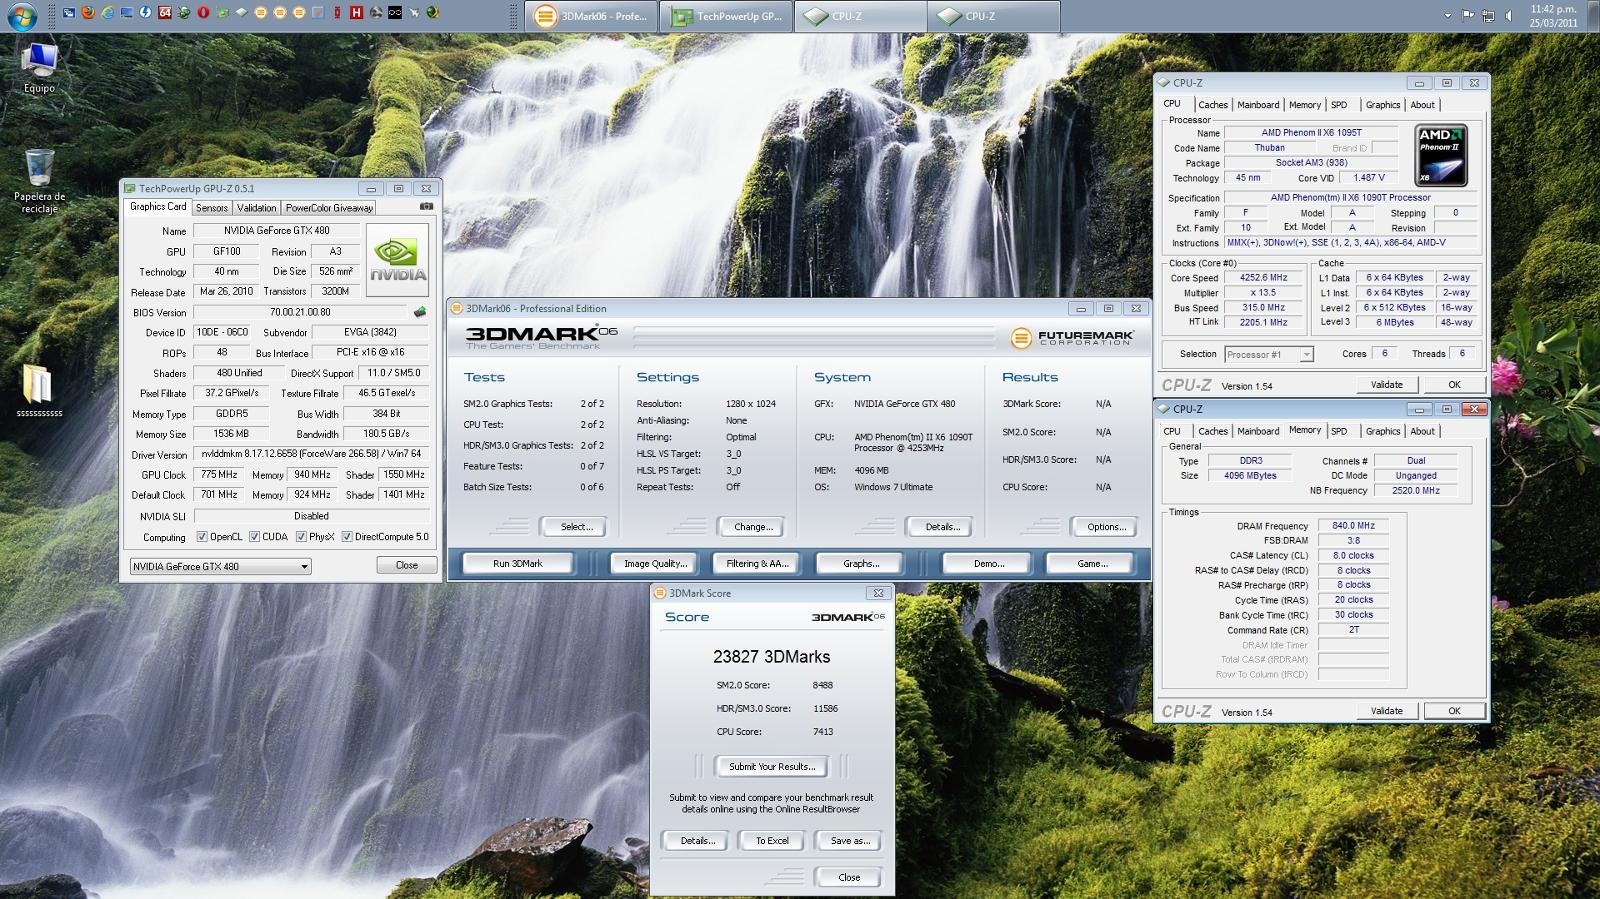The height and width of the screenshot is (899, 1600).
Task: Open the Validation tab in GPU-Z
Action: tap(256, 208)
